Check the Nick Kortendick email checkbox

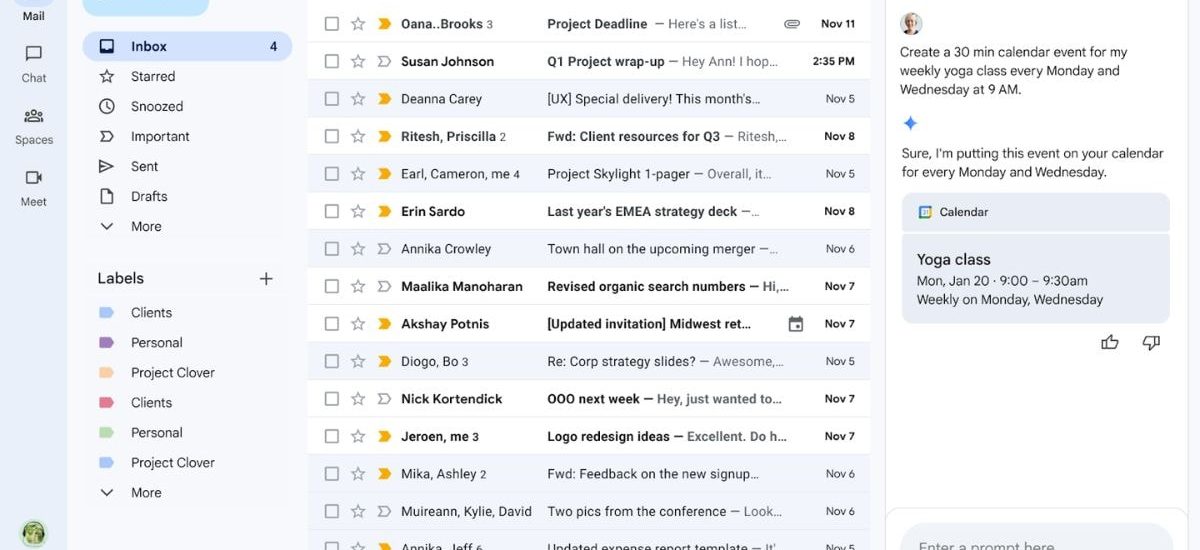[332, 399]
